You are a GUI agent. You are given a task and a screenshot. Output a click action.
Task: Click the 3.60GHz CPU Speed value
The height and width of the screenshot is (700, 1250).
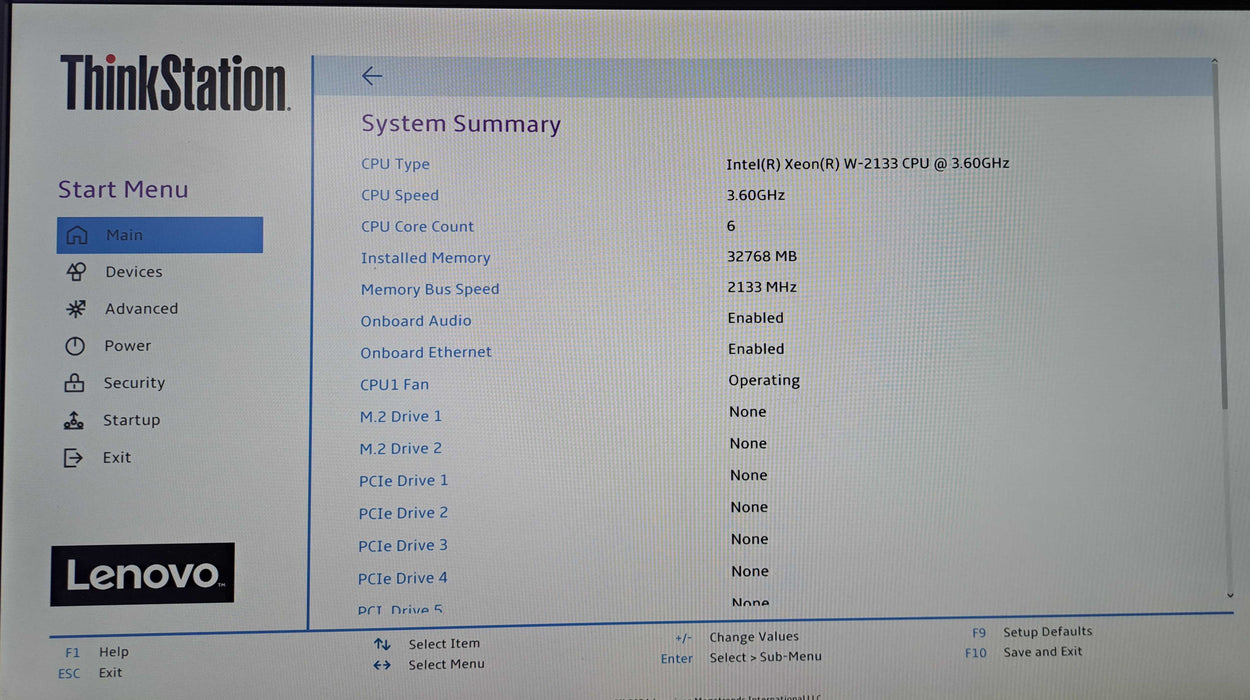(x=756, y=195)
